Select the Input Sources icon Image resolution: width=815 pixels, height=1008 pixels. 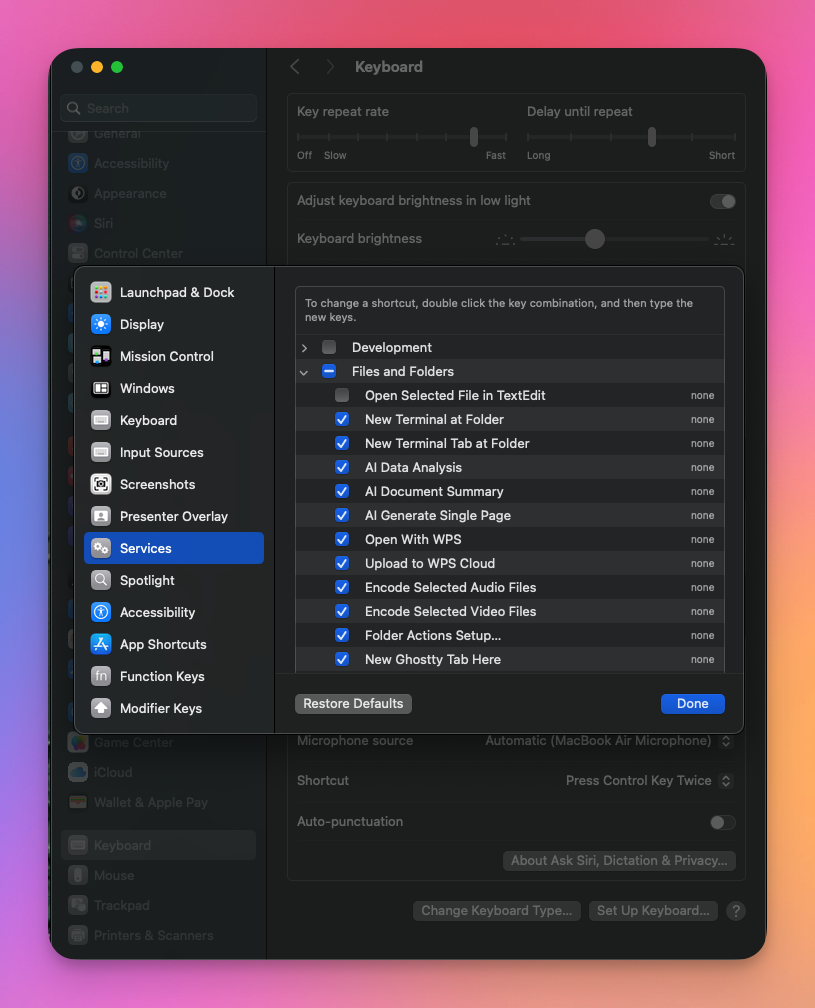coord(101,452)
